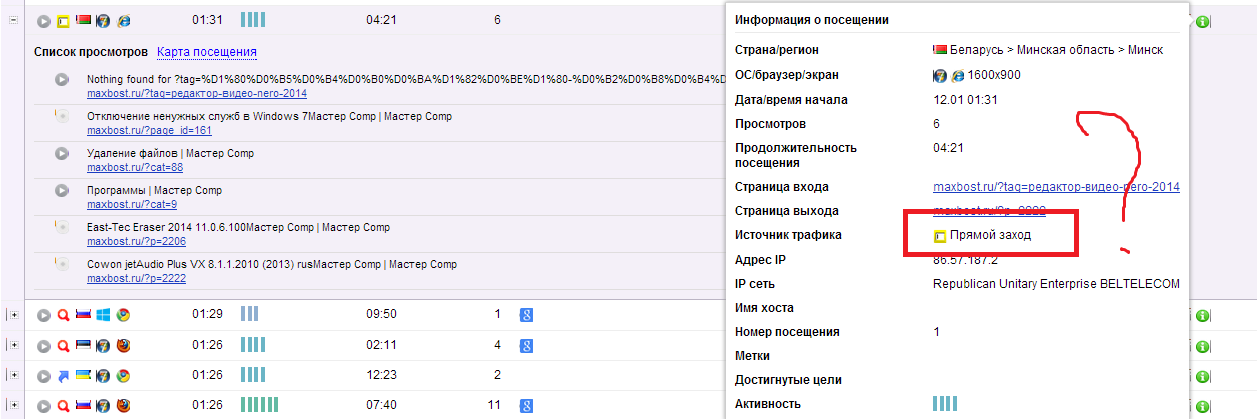The image size is (1257, 419).
Task: Collapse the expanded 01:31 visit row
Action: click(x=13, y=20)
